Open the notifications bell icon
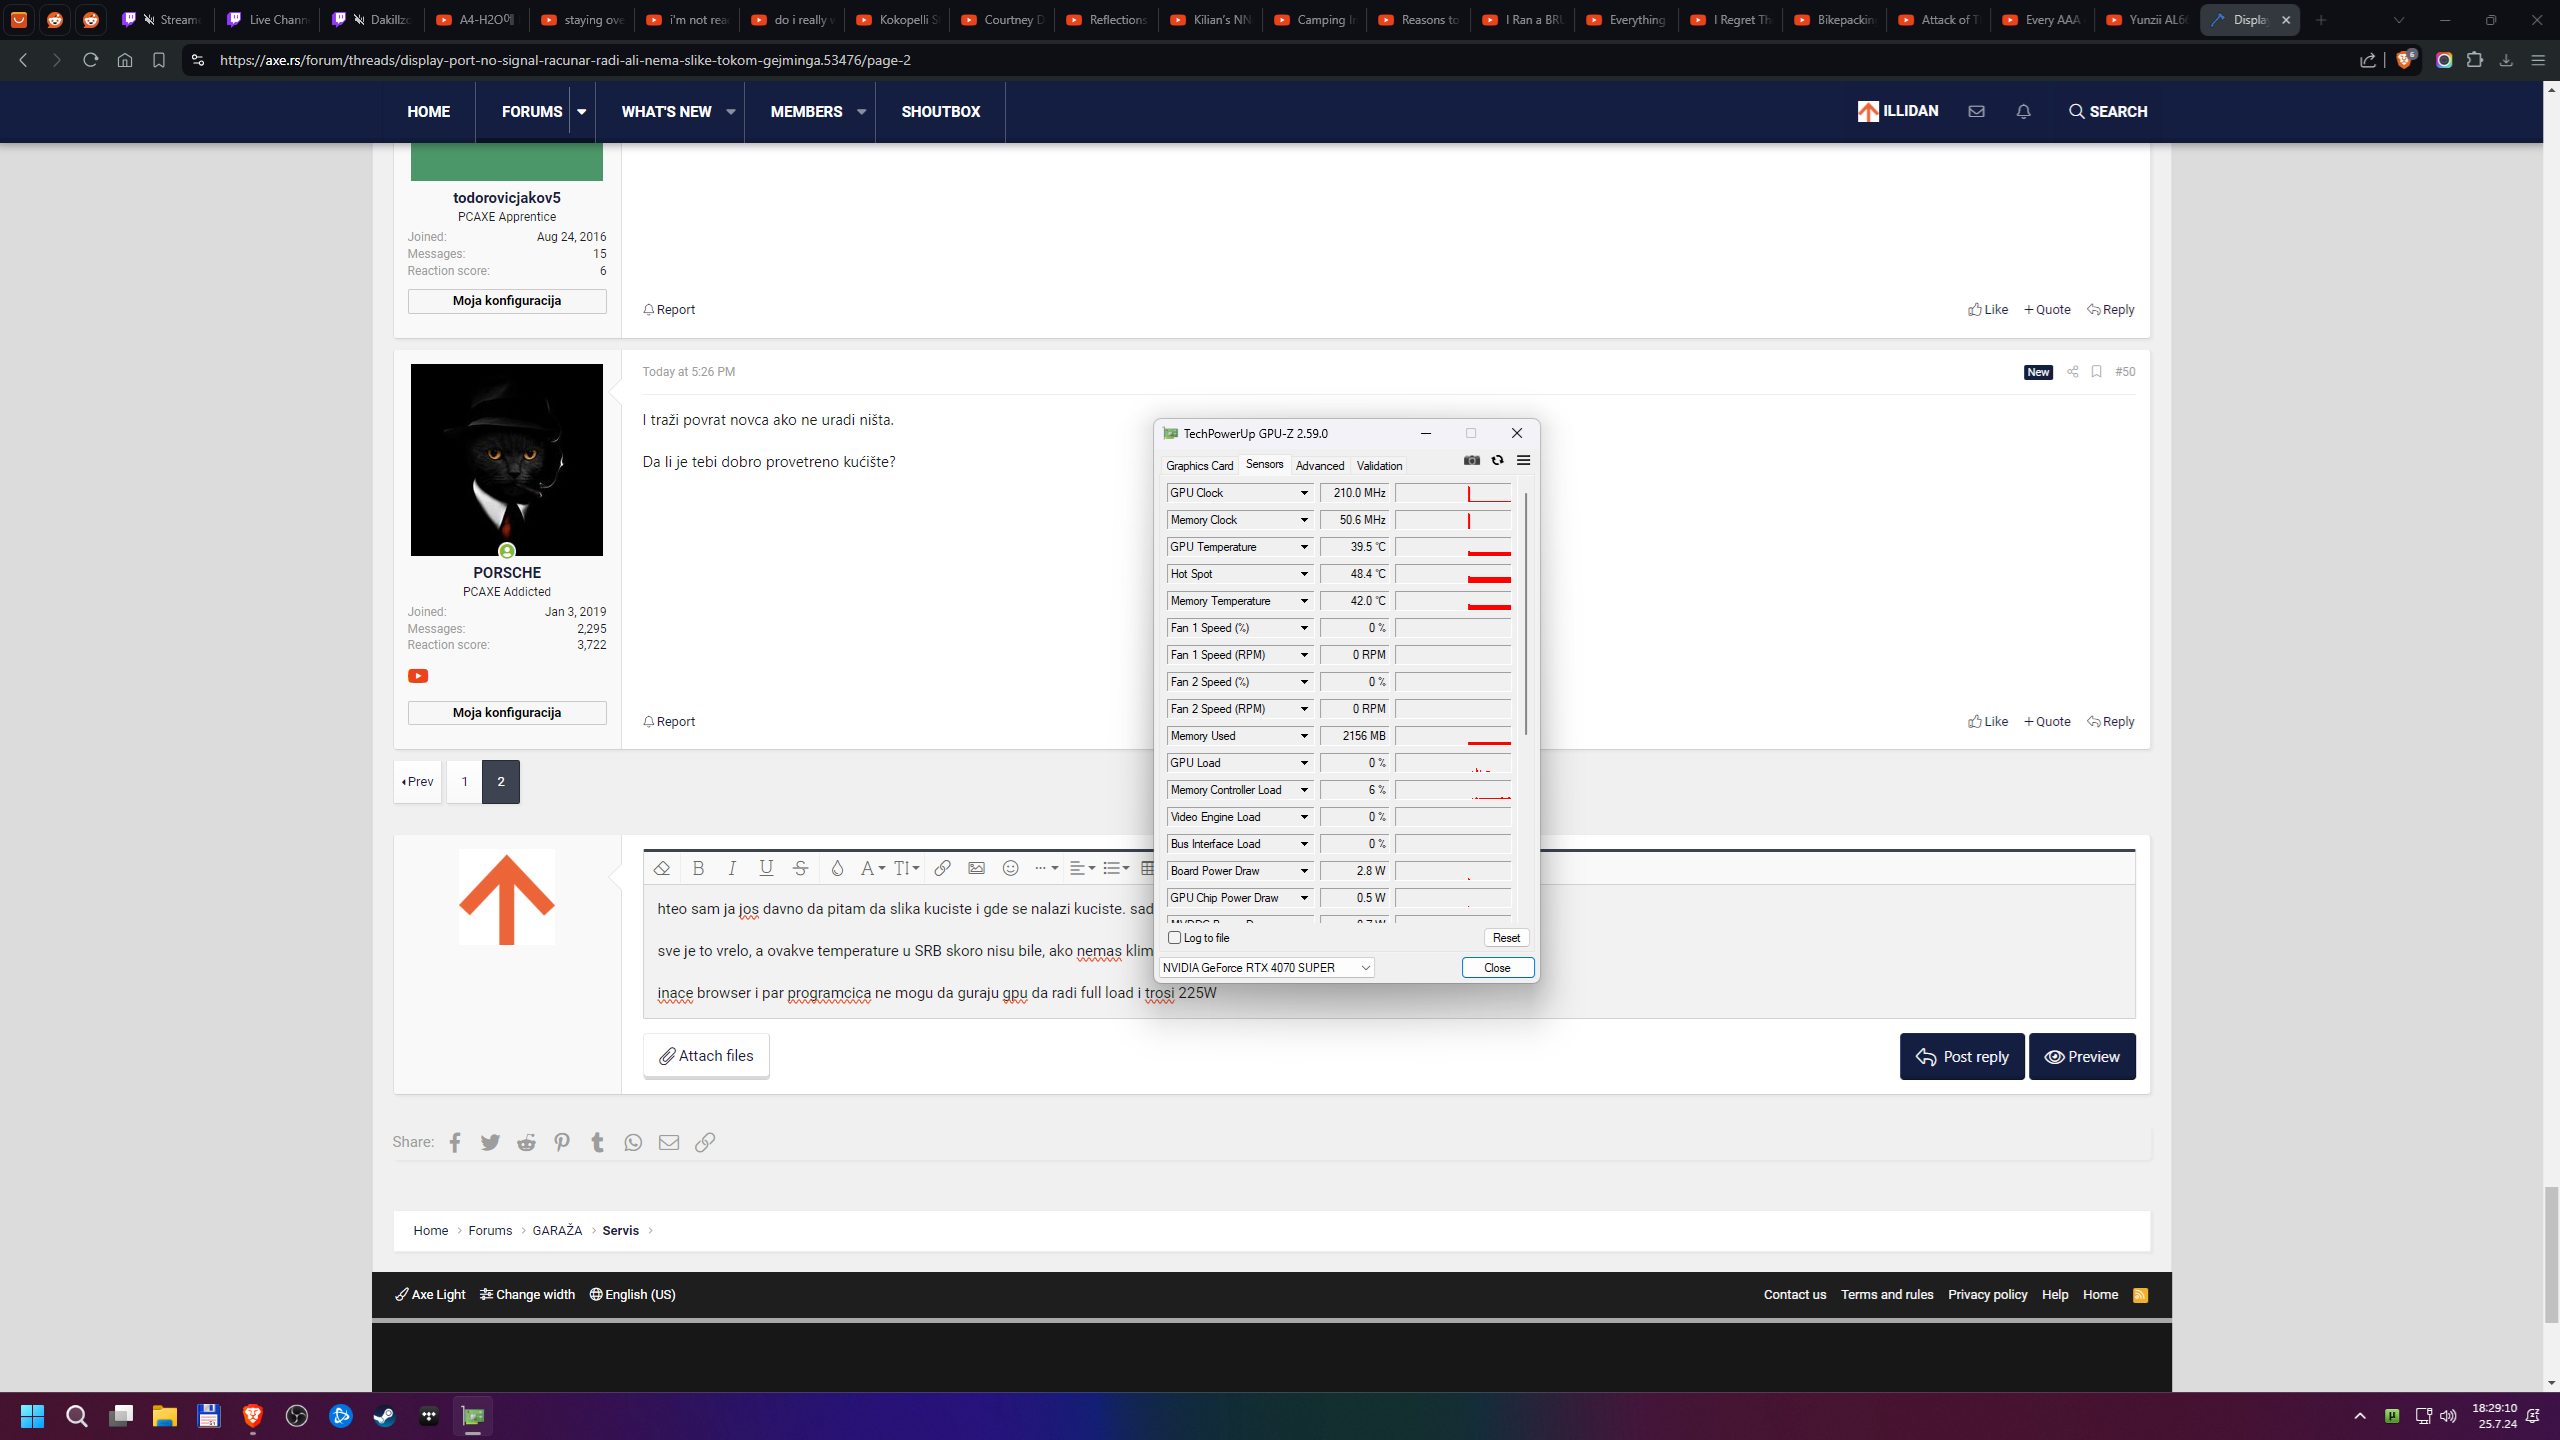 tap(2023, 111)
